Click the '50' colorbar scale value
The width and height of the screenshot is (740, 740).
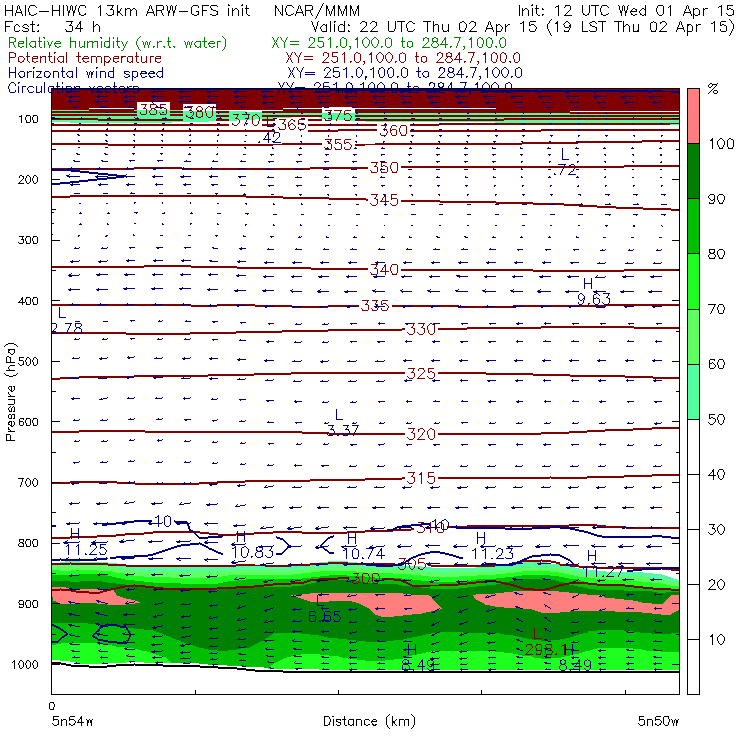(x=716, y=420)
